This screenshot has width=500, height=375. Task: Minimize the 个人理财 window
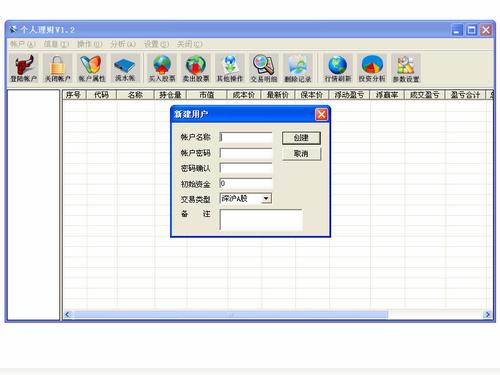457,30
